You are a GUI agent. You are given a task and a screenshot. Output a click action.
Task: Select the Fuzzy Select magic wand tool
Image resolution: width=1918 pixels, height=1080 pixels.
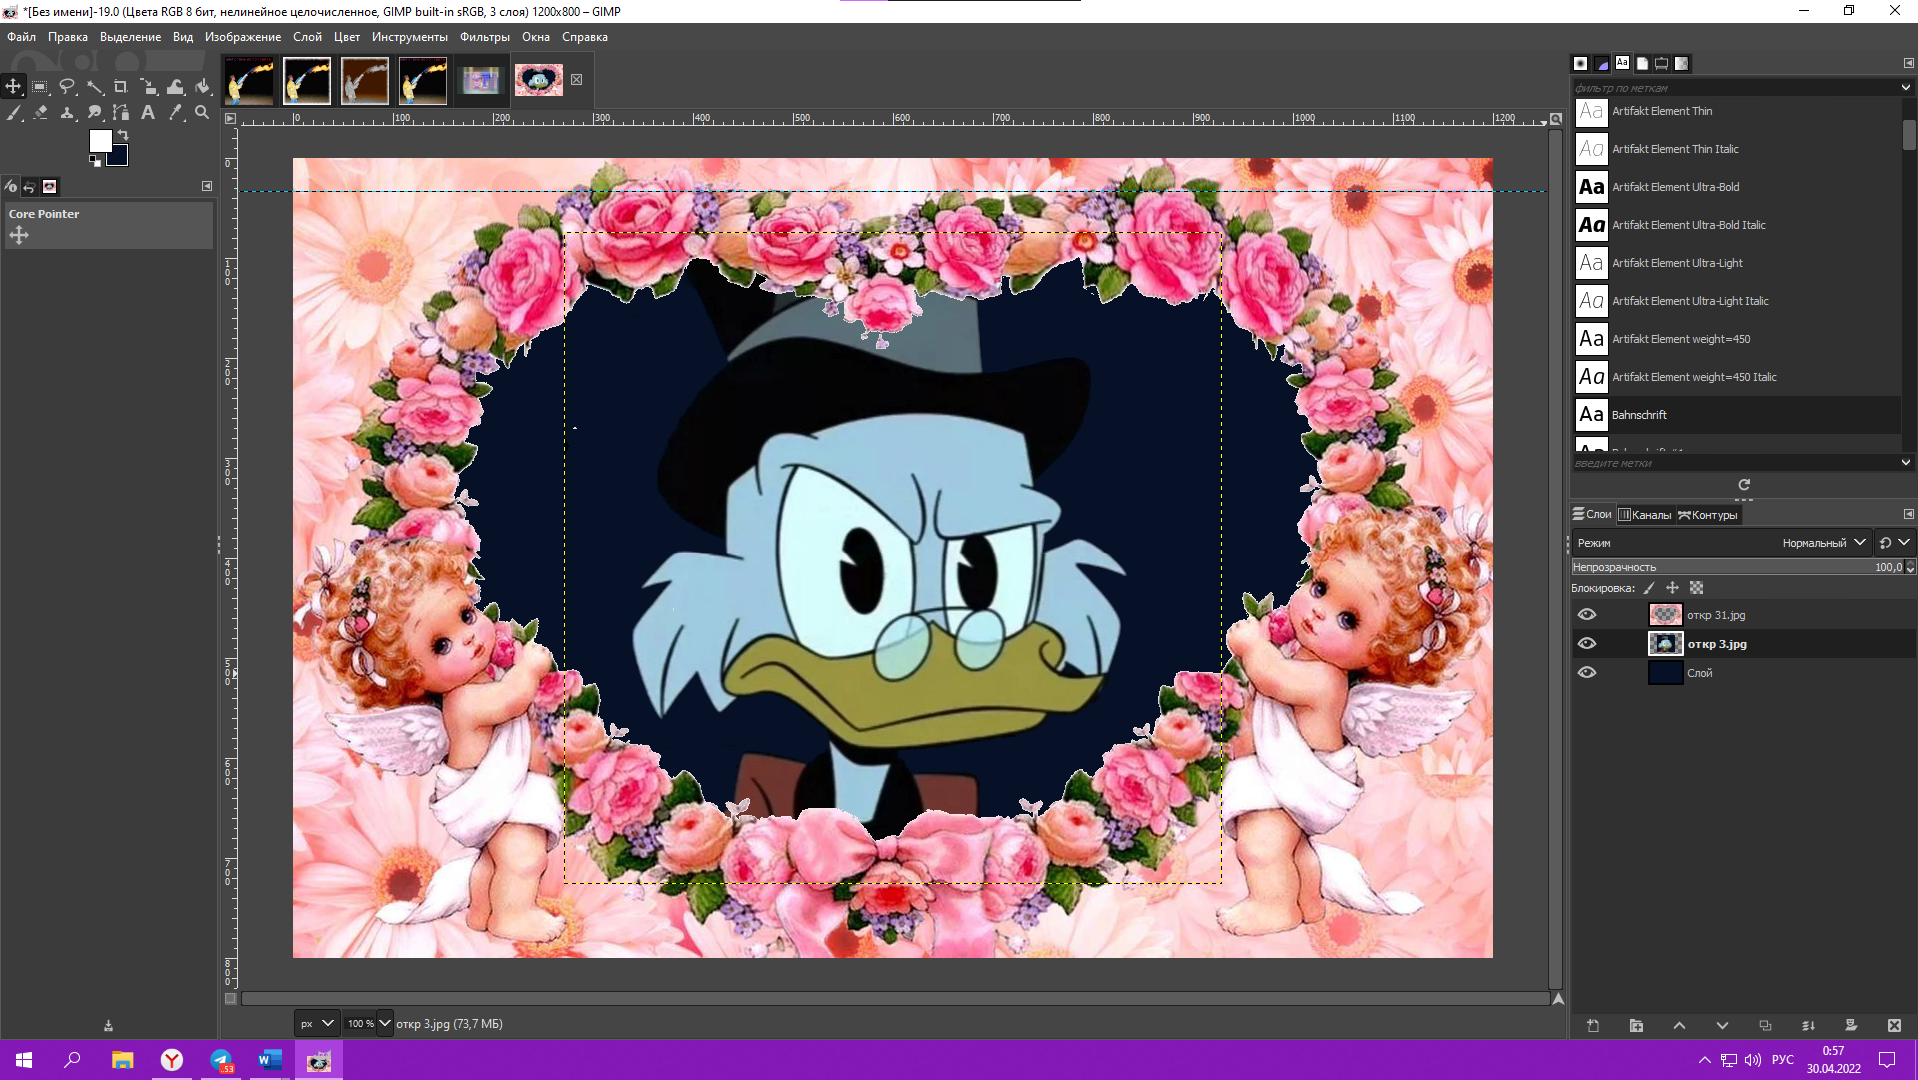point(94,87)
